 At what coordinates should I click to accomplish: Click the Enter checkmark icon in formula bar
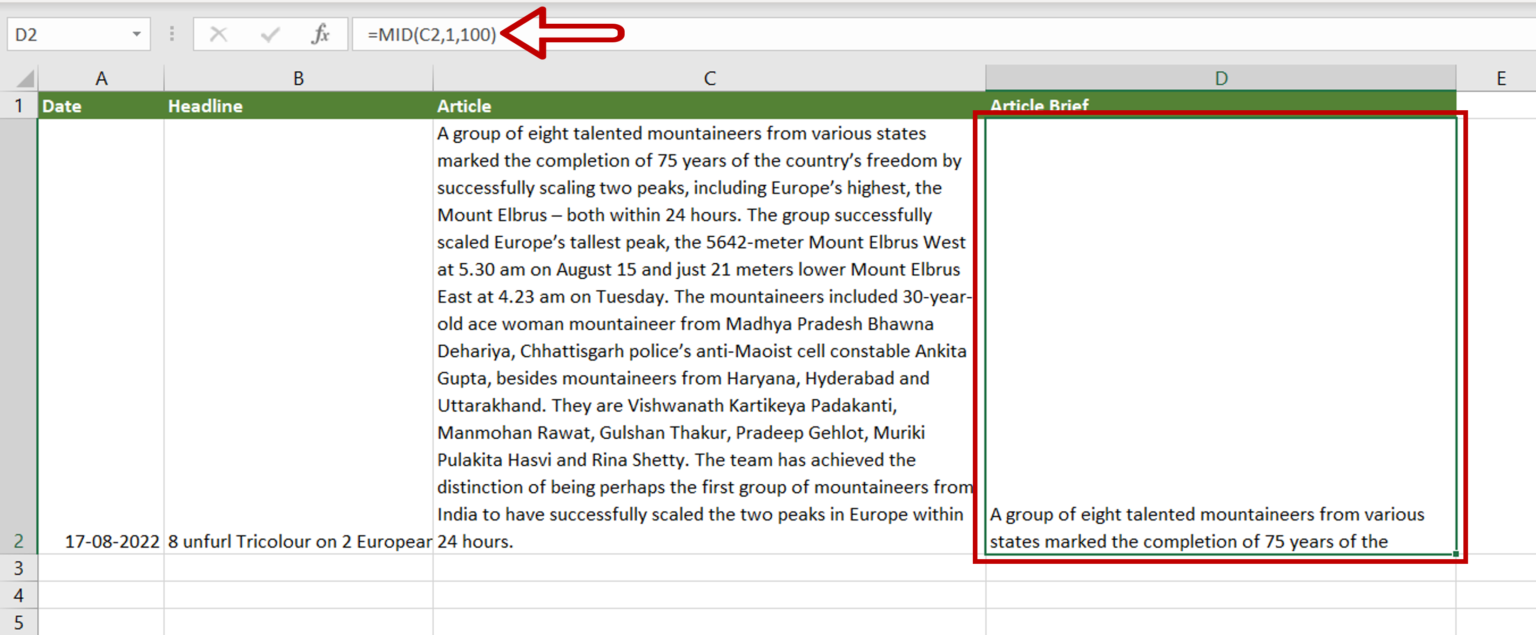(x=269, y=35)
